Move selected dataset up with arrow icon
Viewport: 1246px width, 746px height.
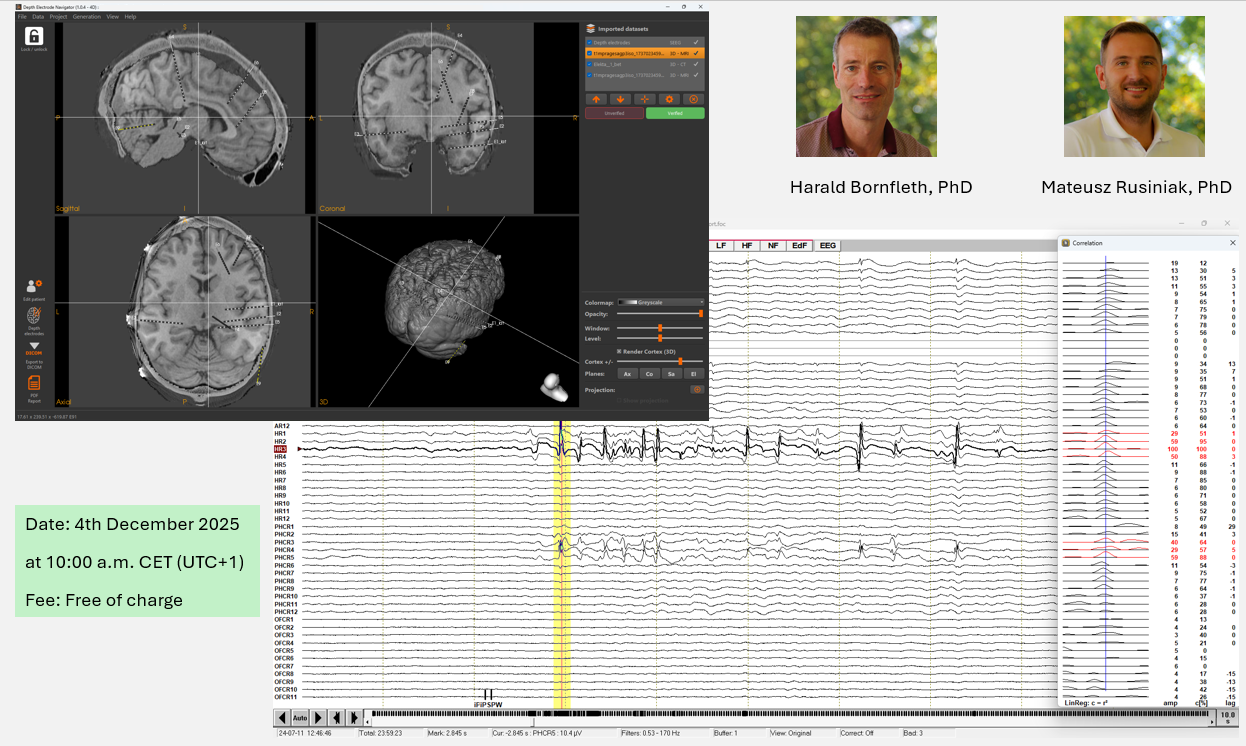[x=595, y=99]
